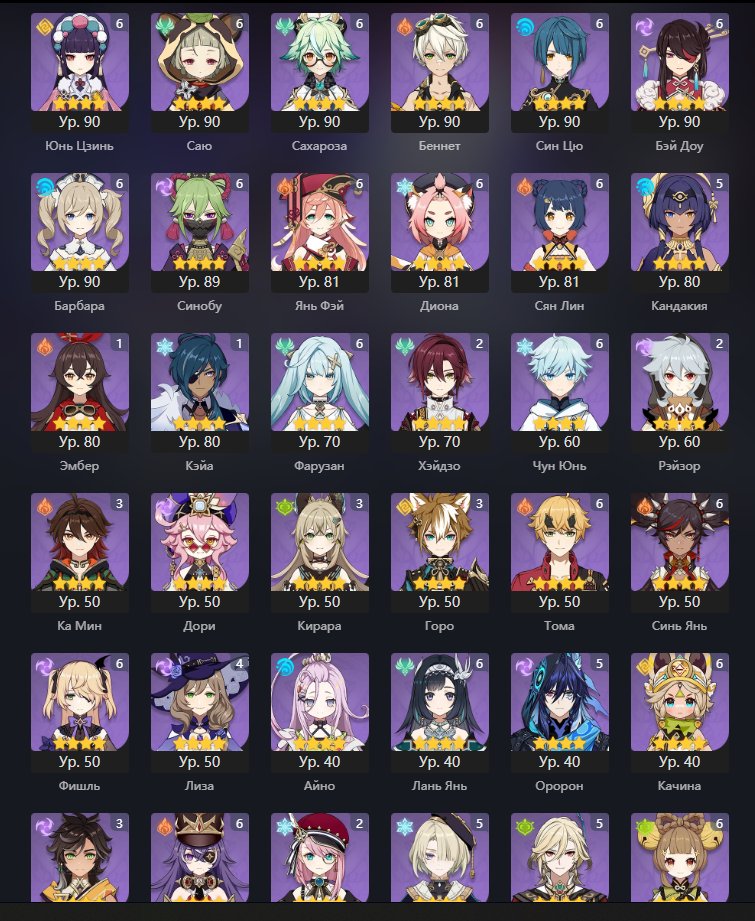The height and width of the screenshot is (921, 755).
Task: Open Беннет's character card
Action: (x=439, y=73)
